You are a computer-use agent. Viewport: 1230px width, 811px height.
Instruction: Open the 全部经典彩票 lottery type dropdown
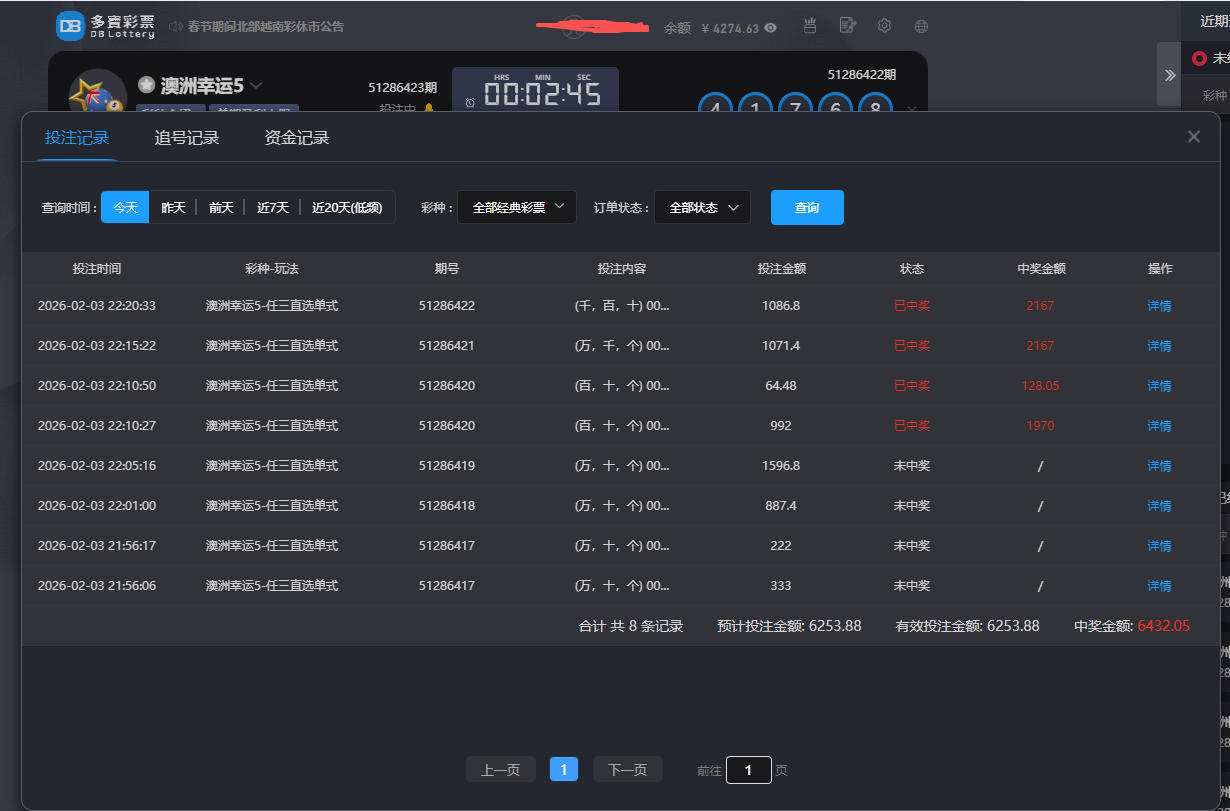pyautogui.click(x=517, y=208)
